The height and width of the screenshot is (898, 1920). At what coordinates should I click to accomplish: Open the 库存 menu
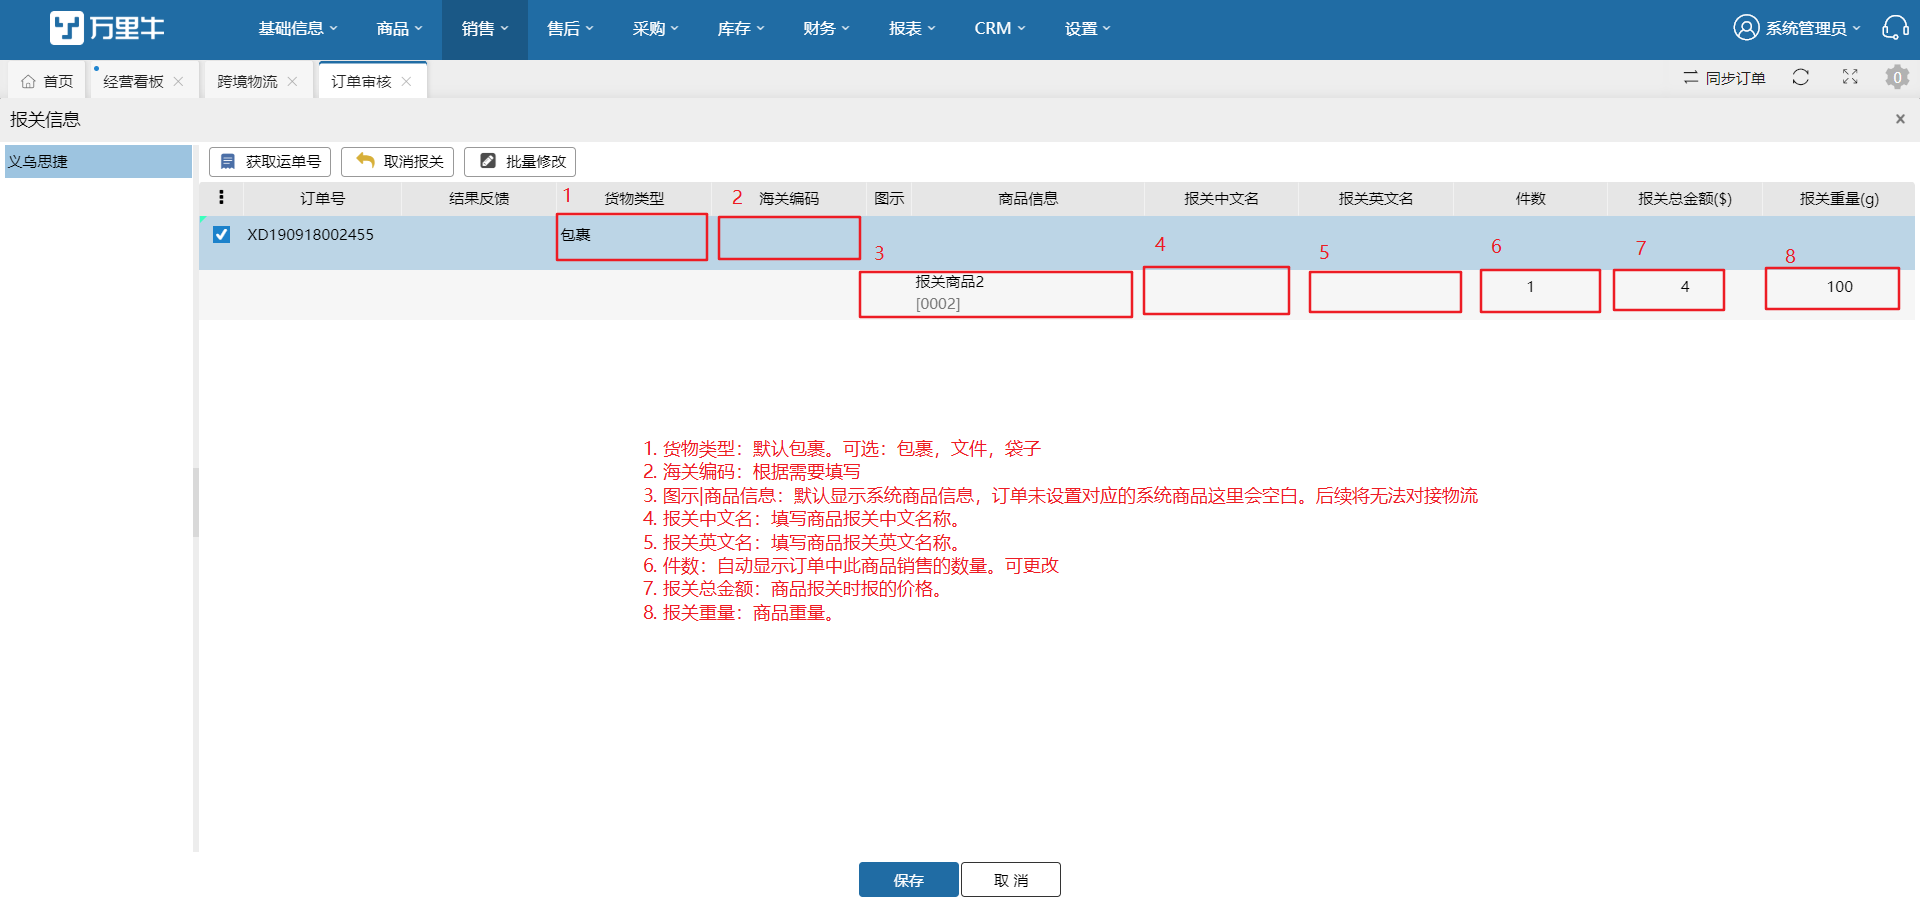coord(741,29)
